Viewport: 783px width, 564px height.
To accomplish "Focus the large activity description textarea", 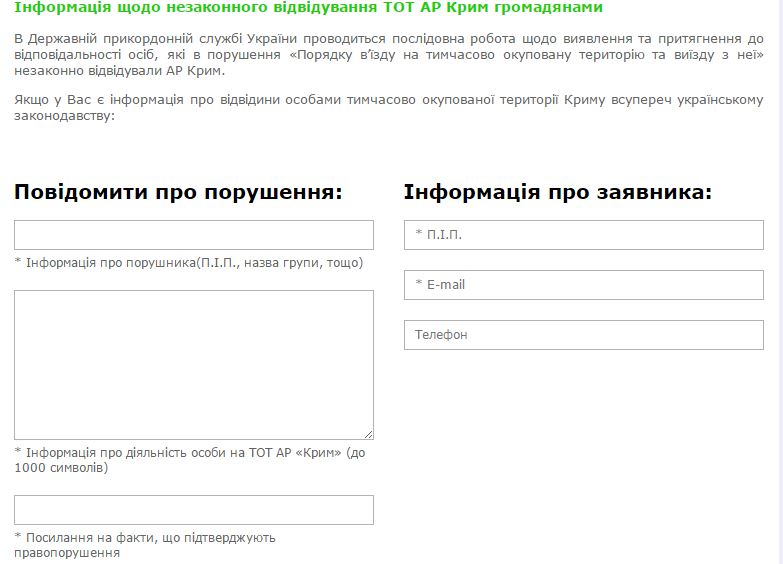I will tap(193, 364).
